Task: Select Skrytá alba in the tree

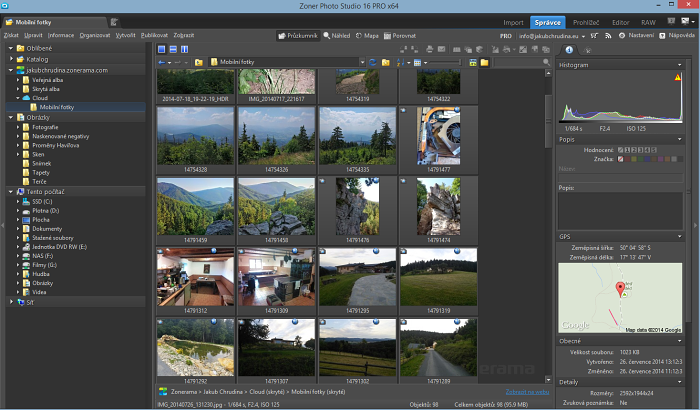Action: [x=46, y=89]
